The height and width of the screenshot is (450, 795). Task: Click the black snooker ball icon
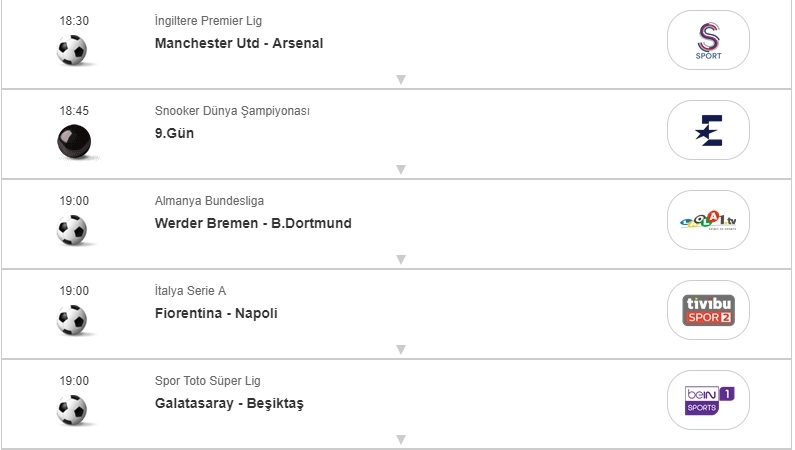[73, 141]
